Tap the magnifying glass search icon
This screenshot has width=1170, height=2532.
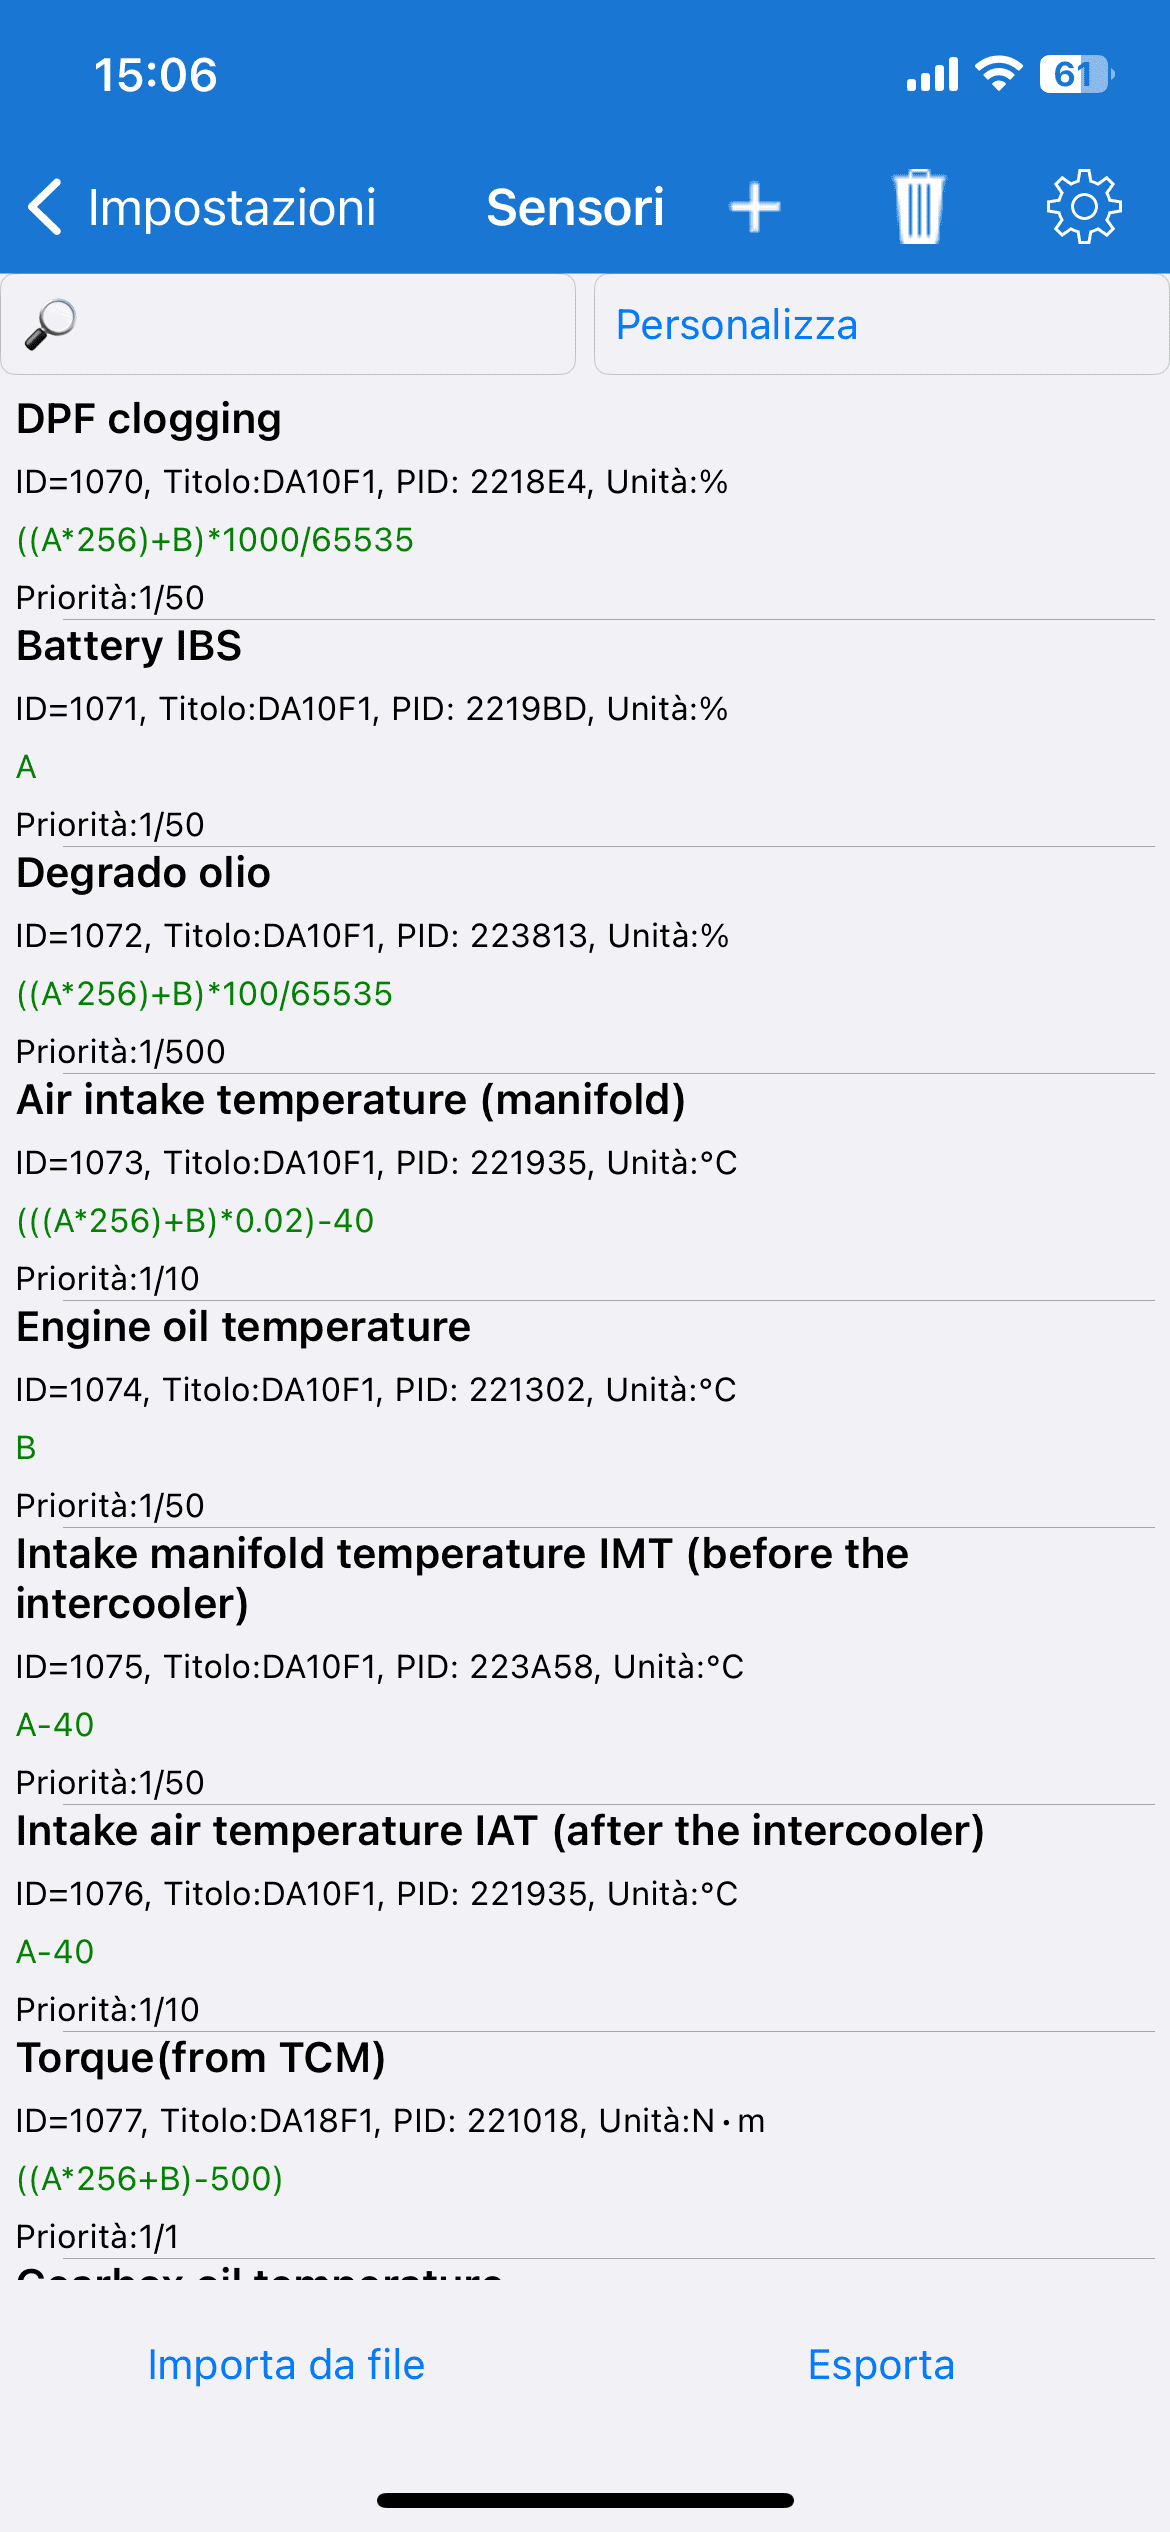point(50,325)
